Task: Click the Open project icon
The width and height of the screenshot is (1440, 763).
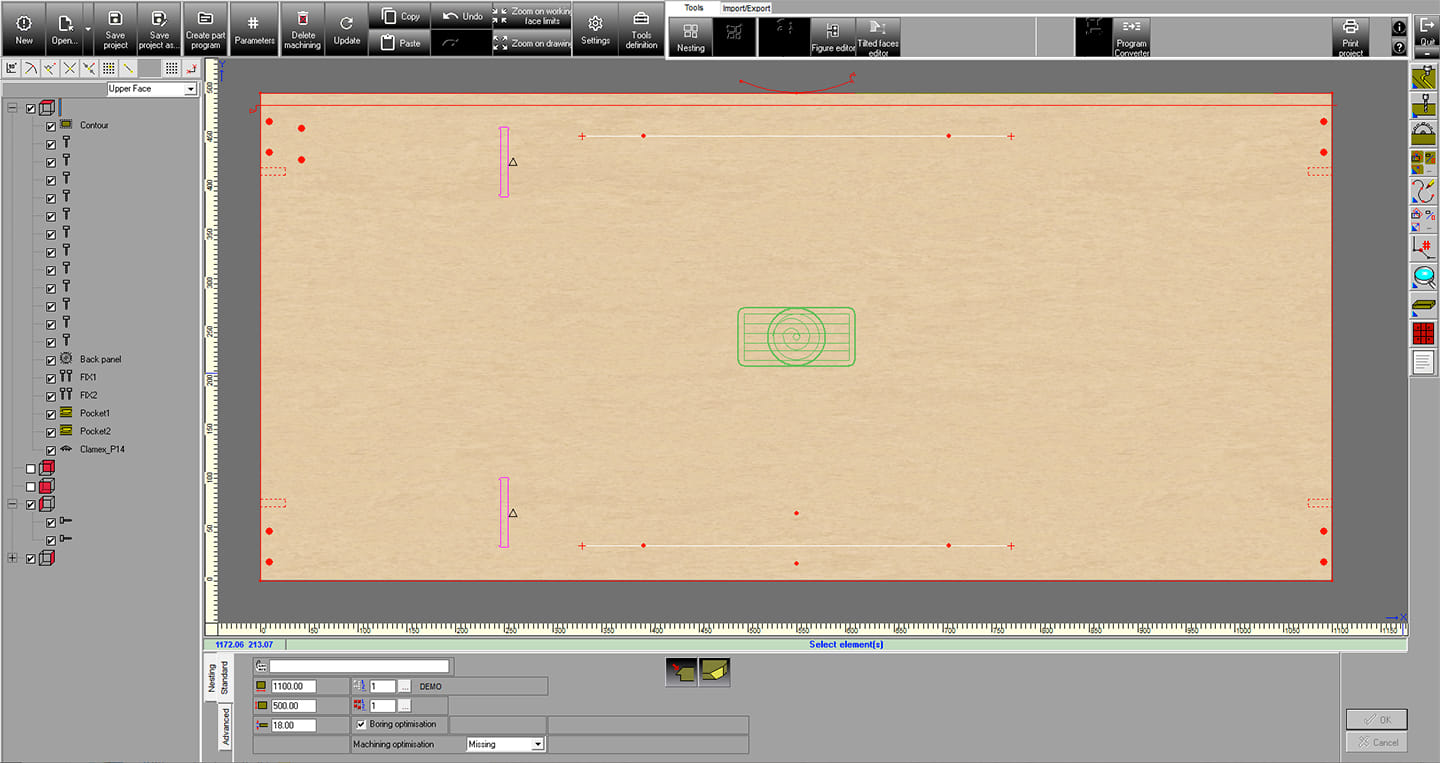Action: click(x=64, y=29)
